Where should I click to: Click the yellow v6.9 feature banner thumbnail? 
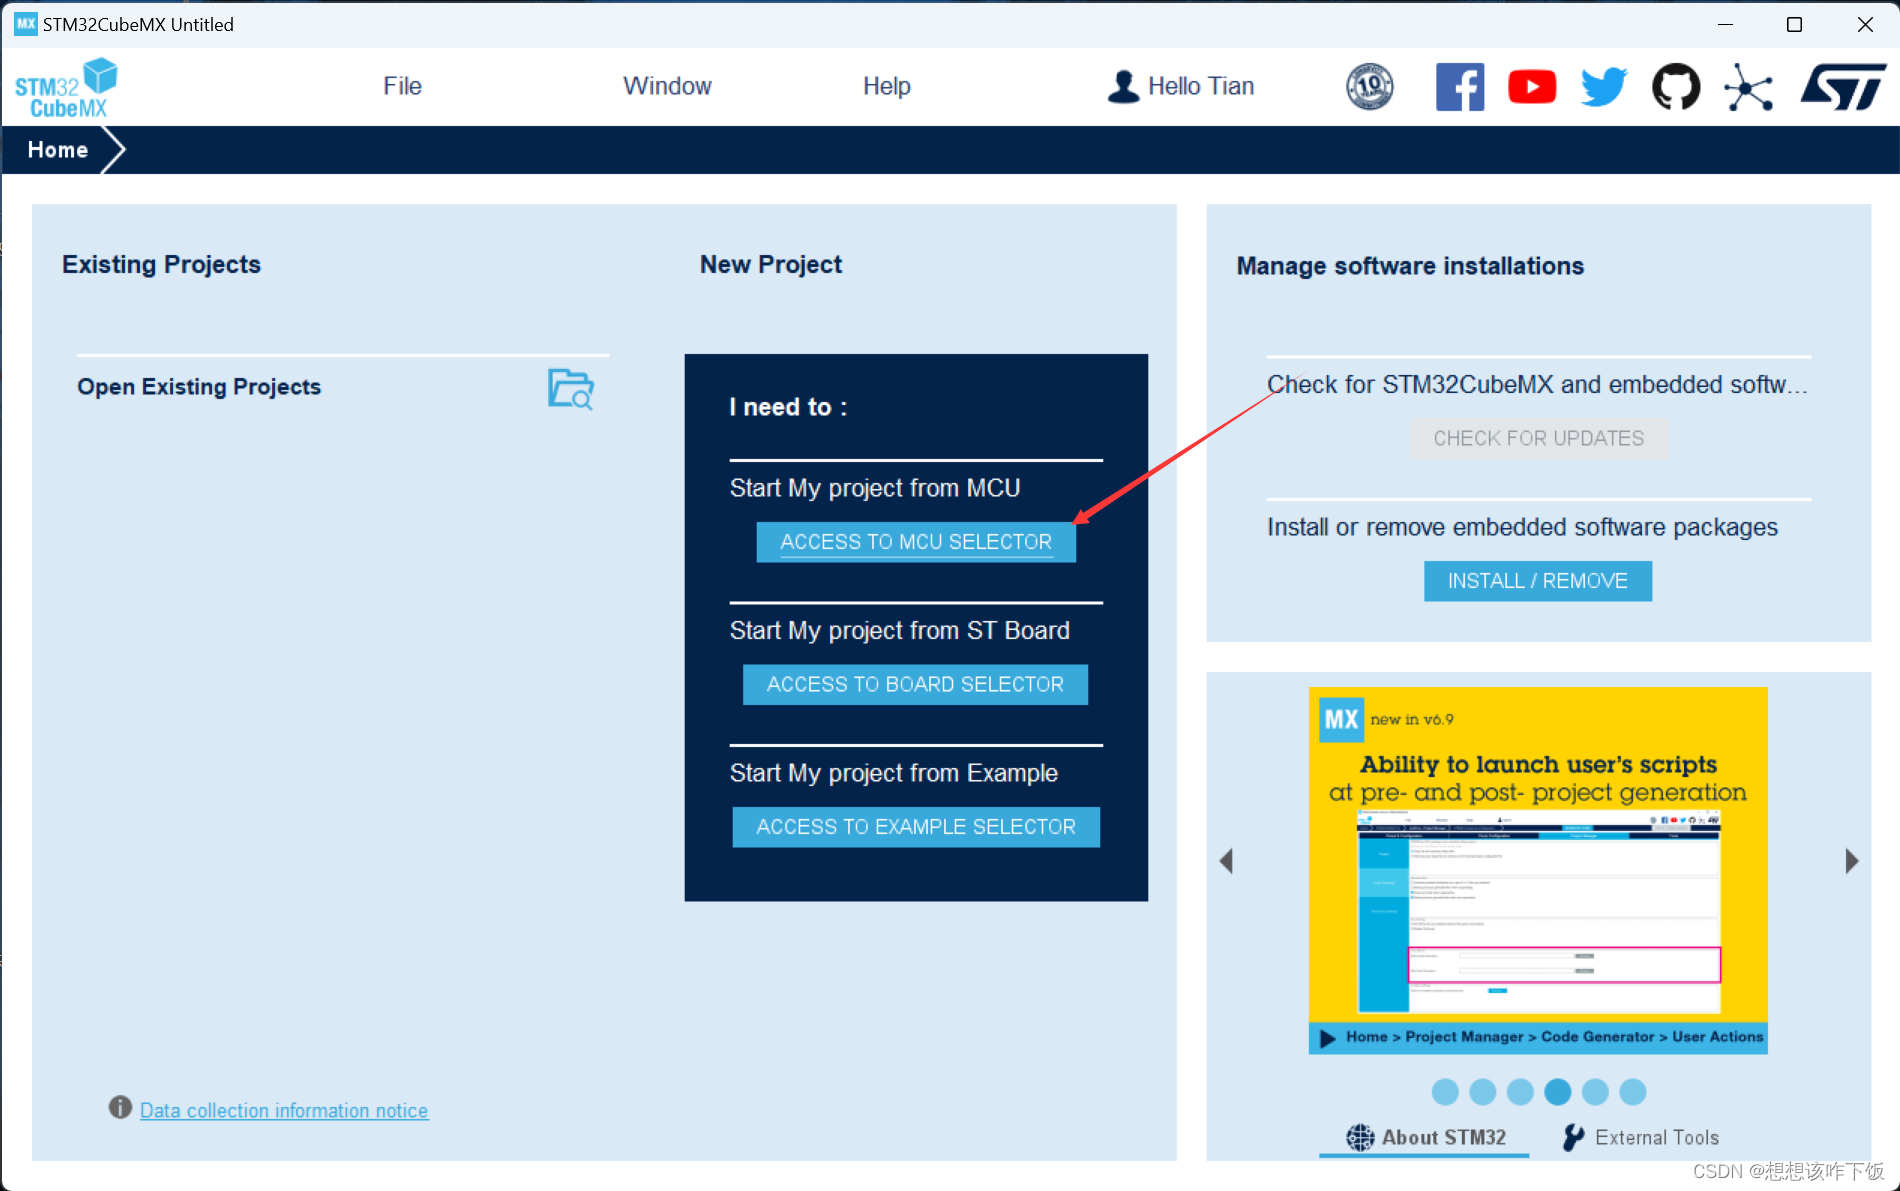tap(1538, 870)
